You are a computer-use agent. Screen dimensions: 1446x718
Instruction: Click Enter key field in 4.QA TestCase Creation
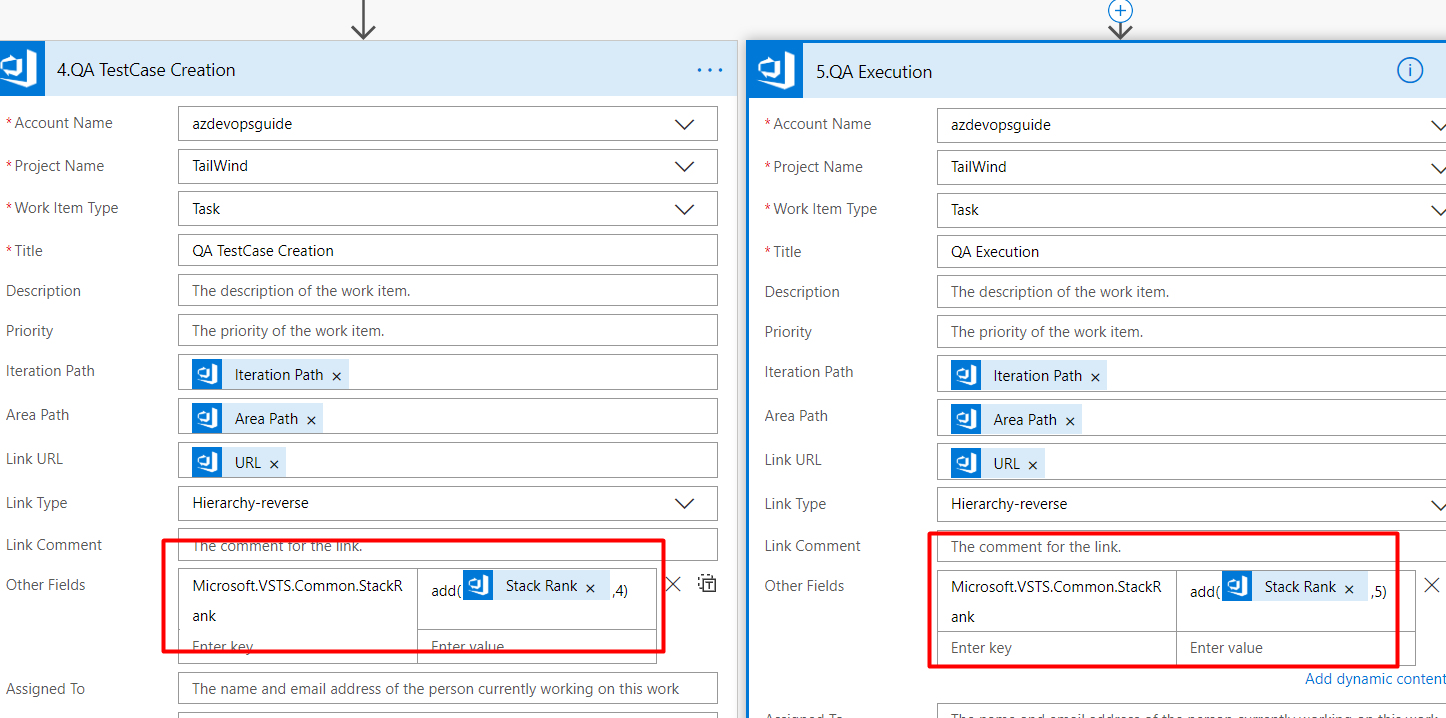point(298,647)
